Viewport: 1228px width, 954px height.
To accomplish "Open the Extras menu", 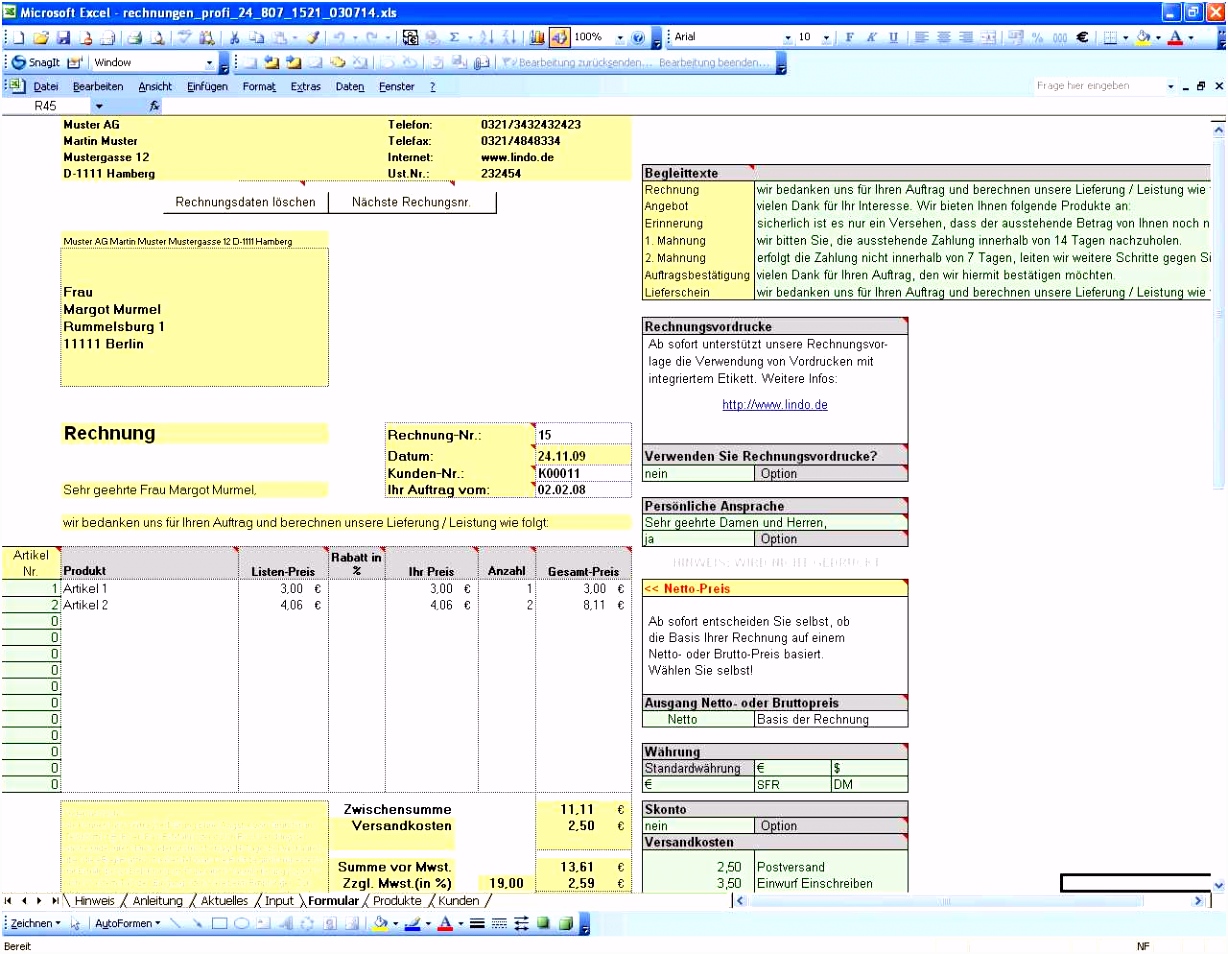I will click(x=306, y=87).
